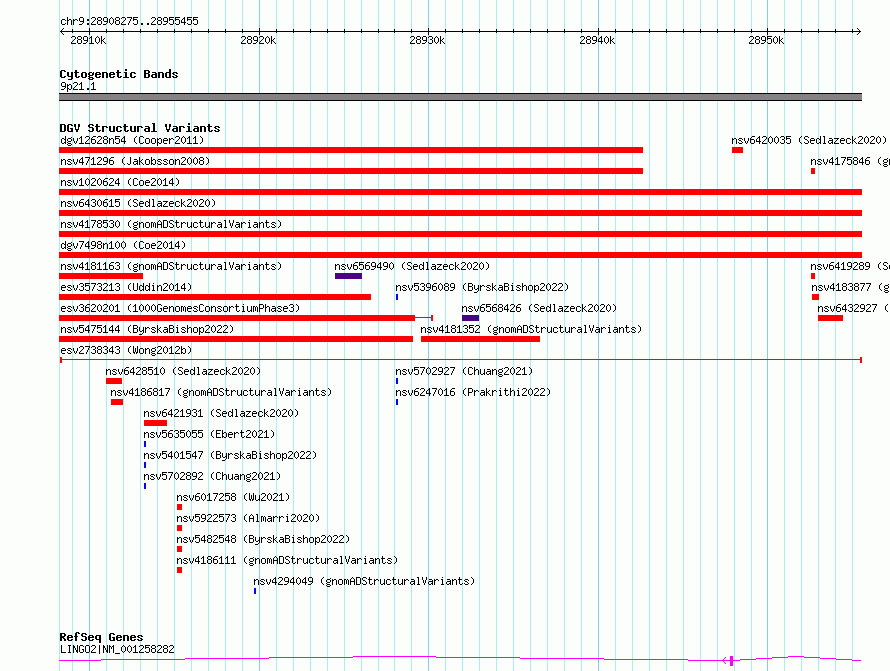Screen dimensions: 890x671
Task: Click the Cytogenetic Bands track title
Action: click(x=119, y=74)
